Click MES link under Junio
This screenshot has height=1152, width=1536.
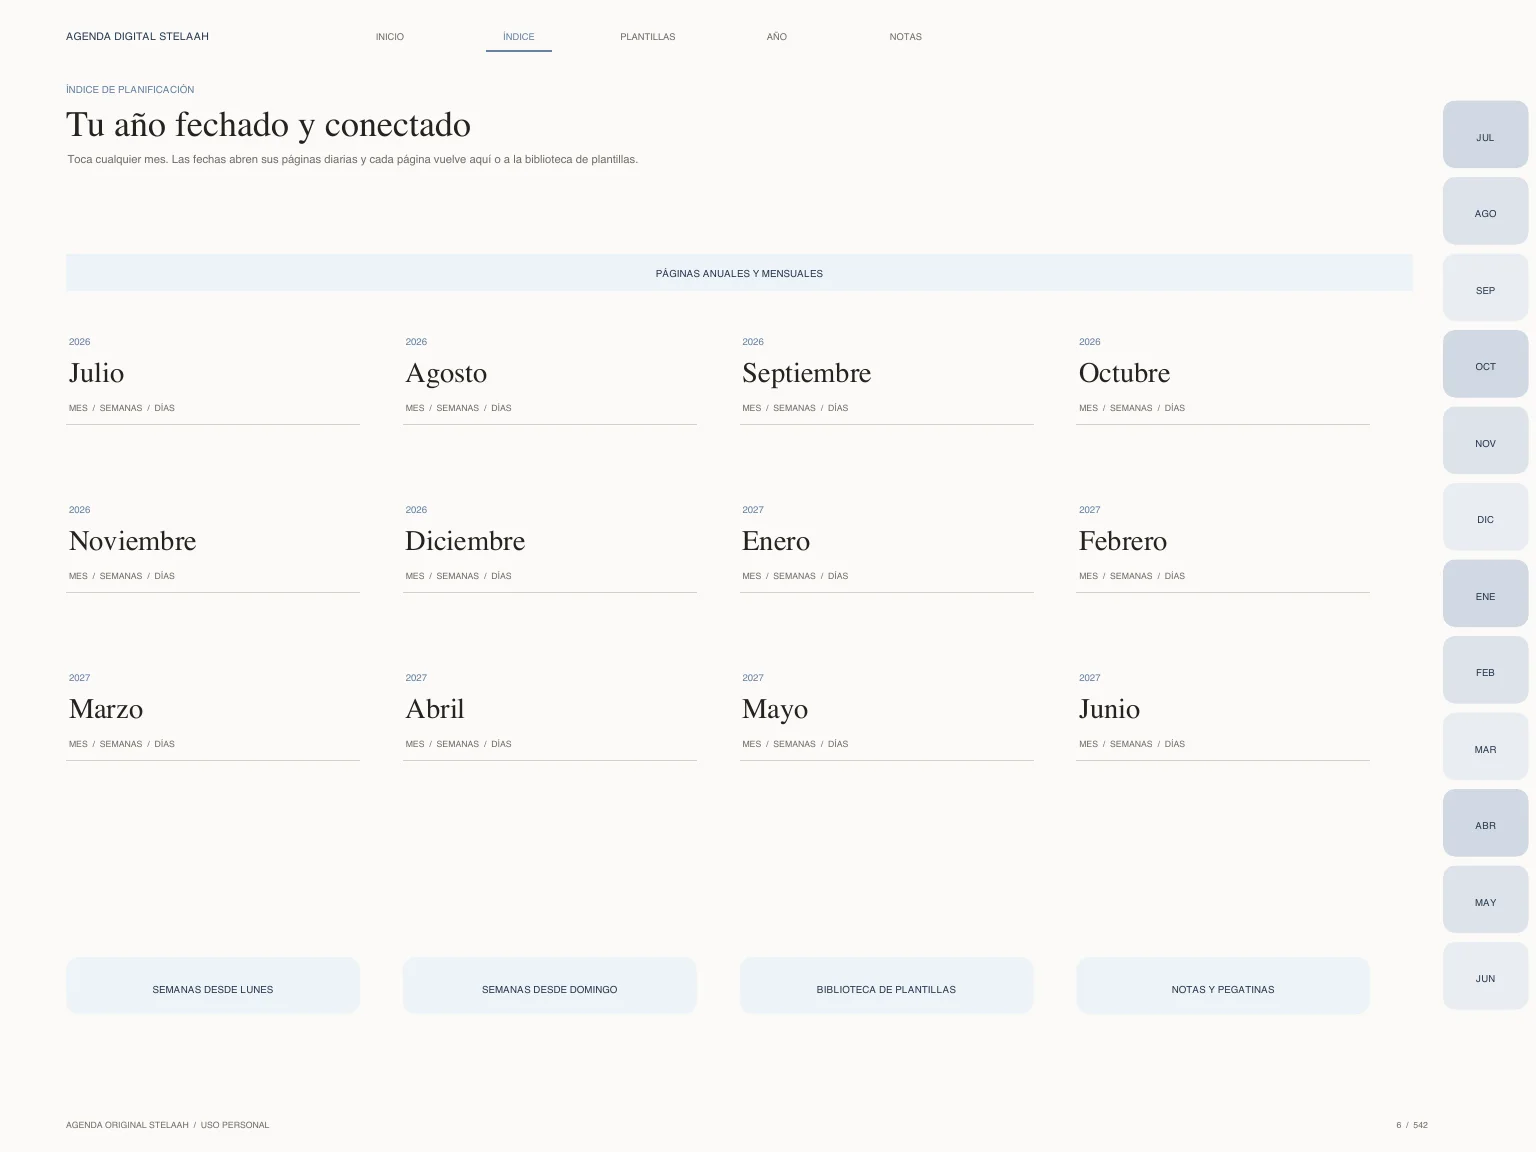click(x=1088, y=744)
